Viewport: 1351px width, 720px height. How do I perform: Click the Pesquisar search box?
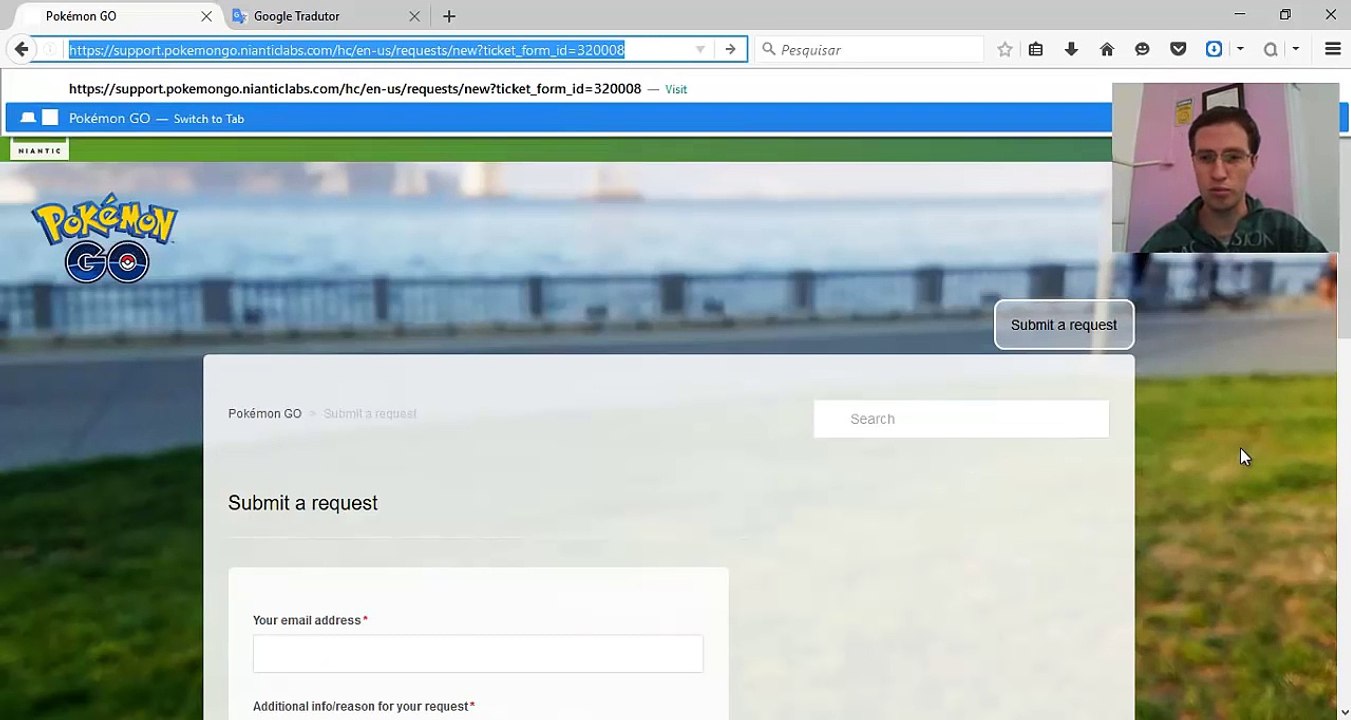[870, 49]
